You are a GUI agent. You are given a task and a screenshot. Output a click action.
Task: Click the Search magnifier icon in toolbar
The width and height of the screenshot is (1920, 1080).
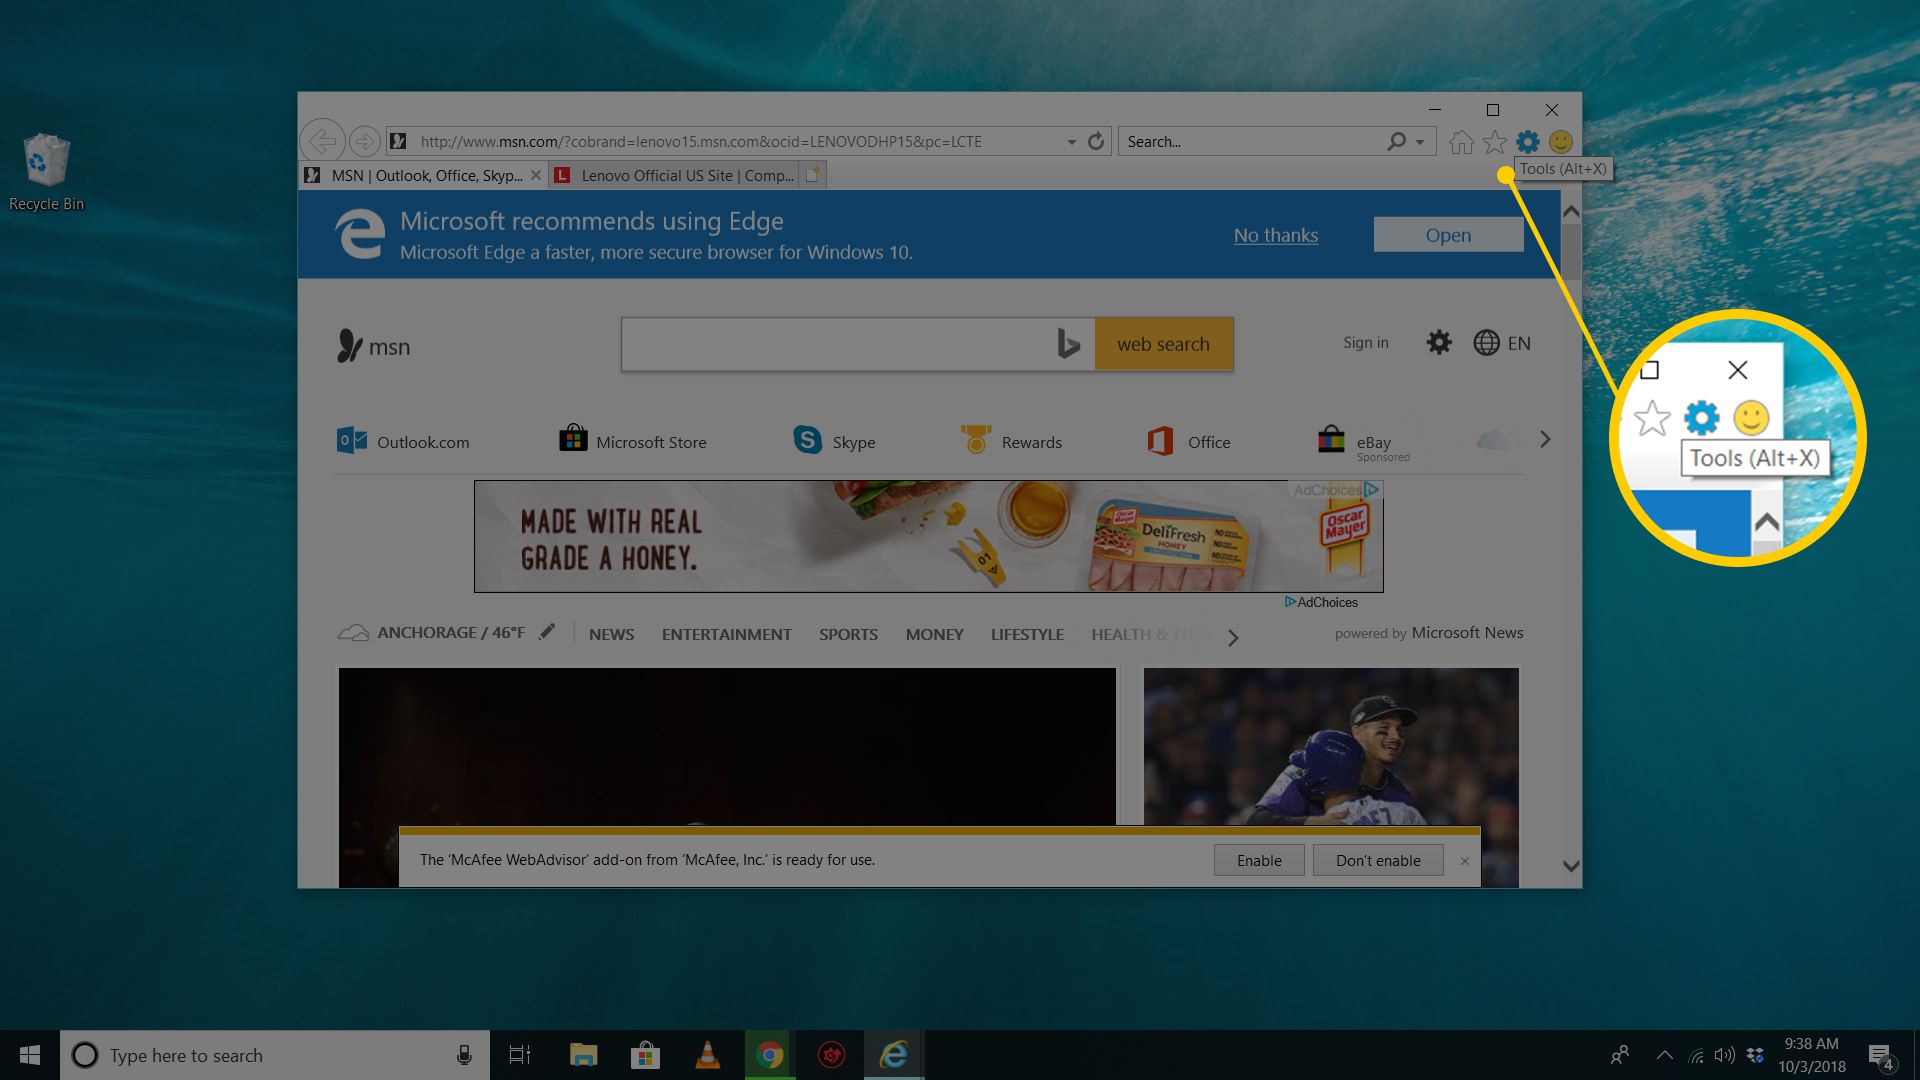click(1396, 141)
